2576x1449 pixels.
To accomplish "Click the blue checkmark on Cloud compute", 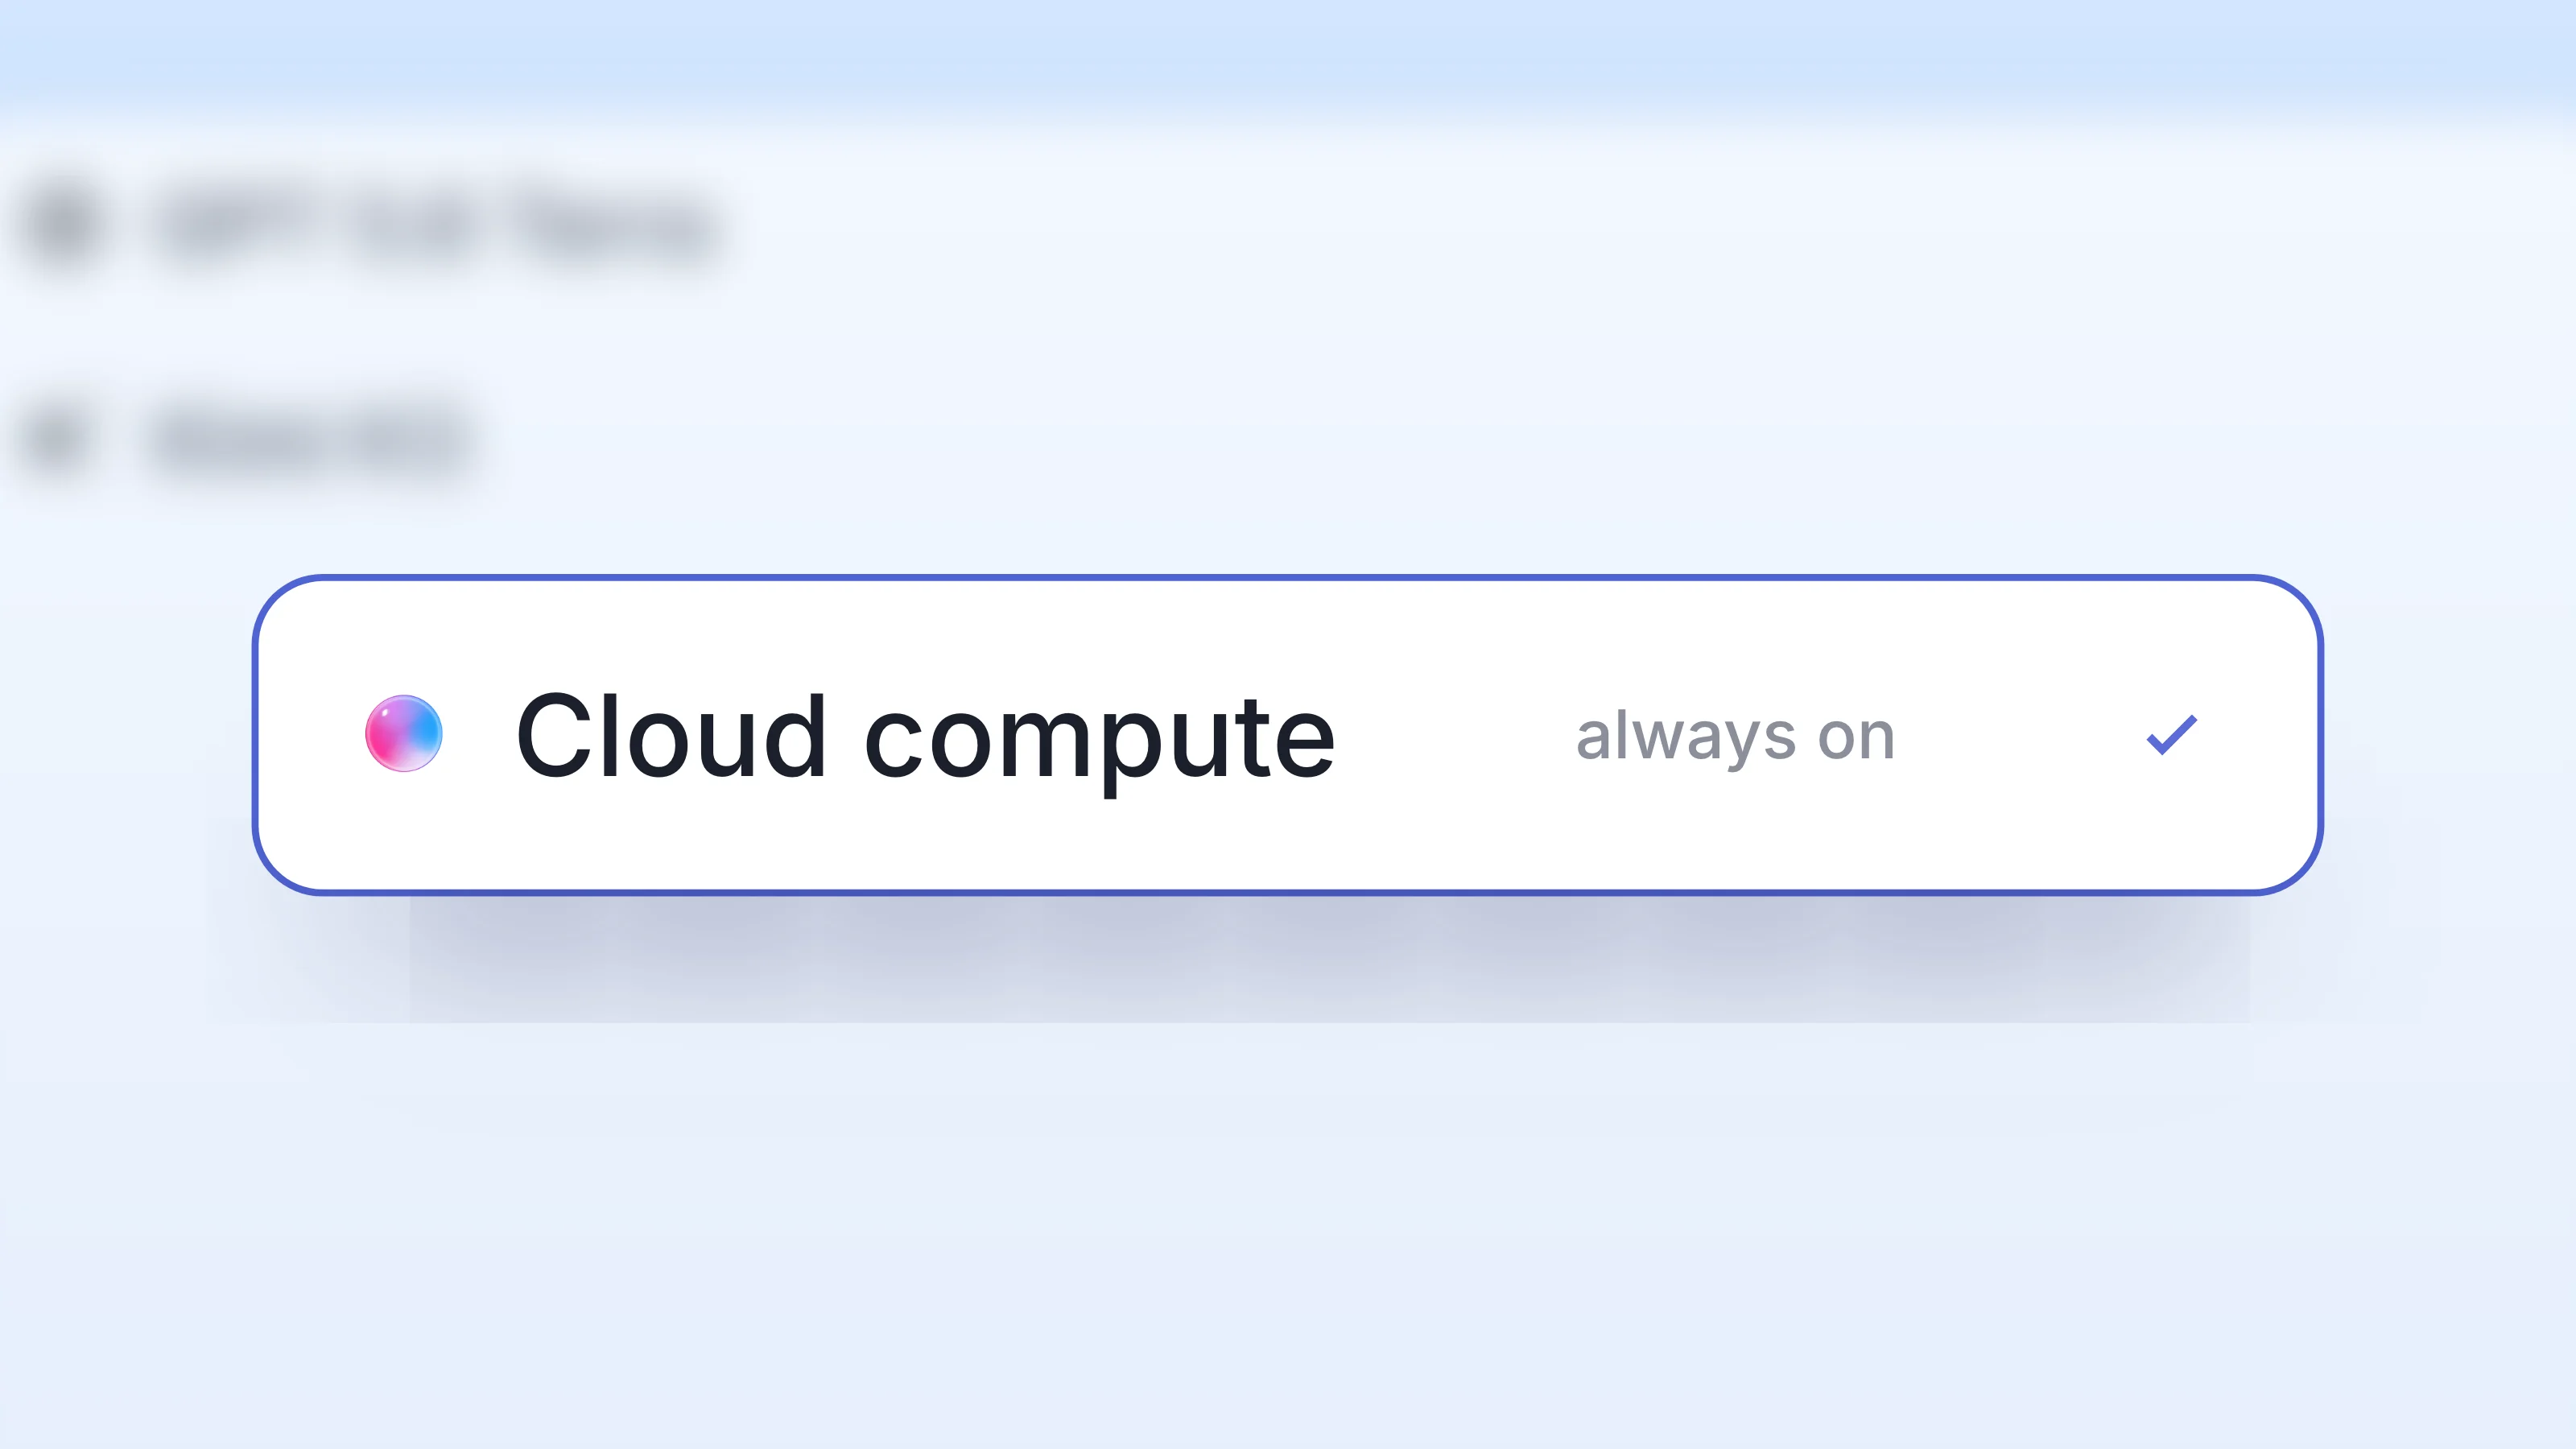I will 2171,734.
